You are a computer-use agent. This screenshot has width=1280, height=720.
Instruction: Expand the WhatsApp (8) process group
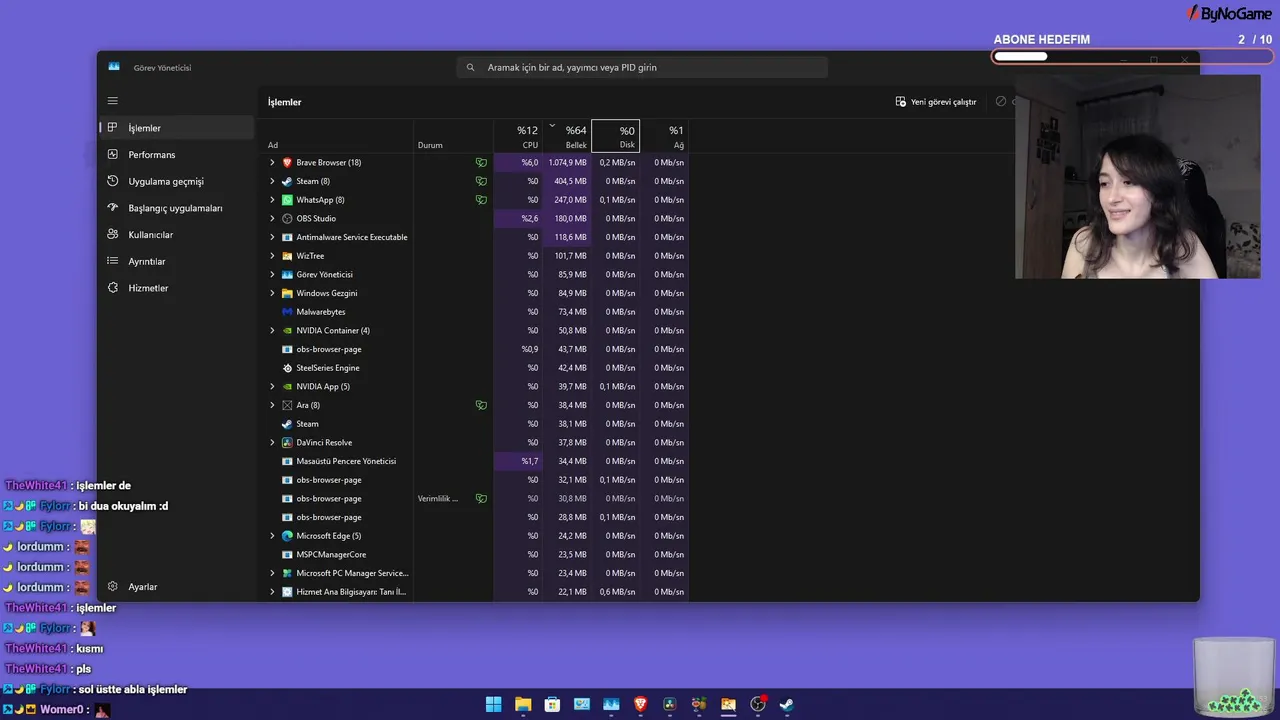272,200
